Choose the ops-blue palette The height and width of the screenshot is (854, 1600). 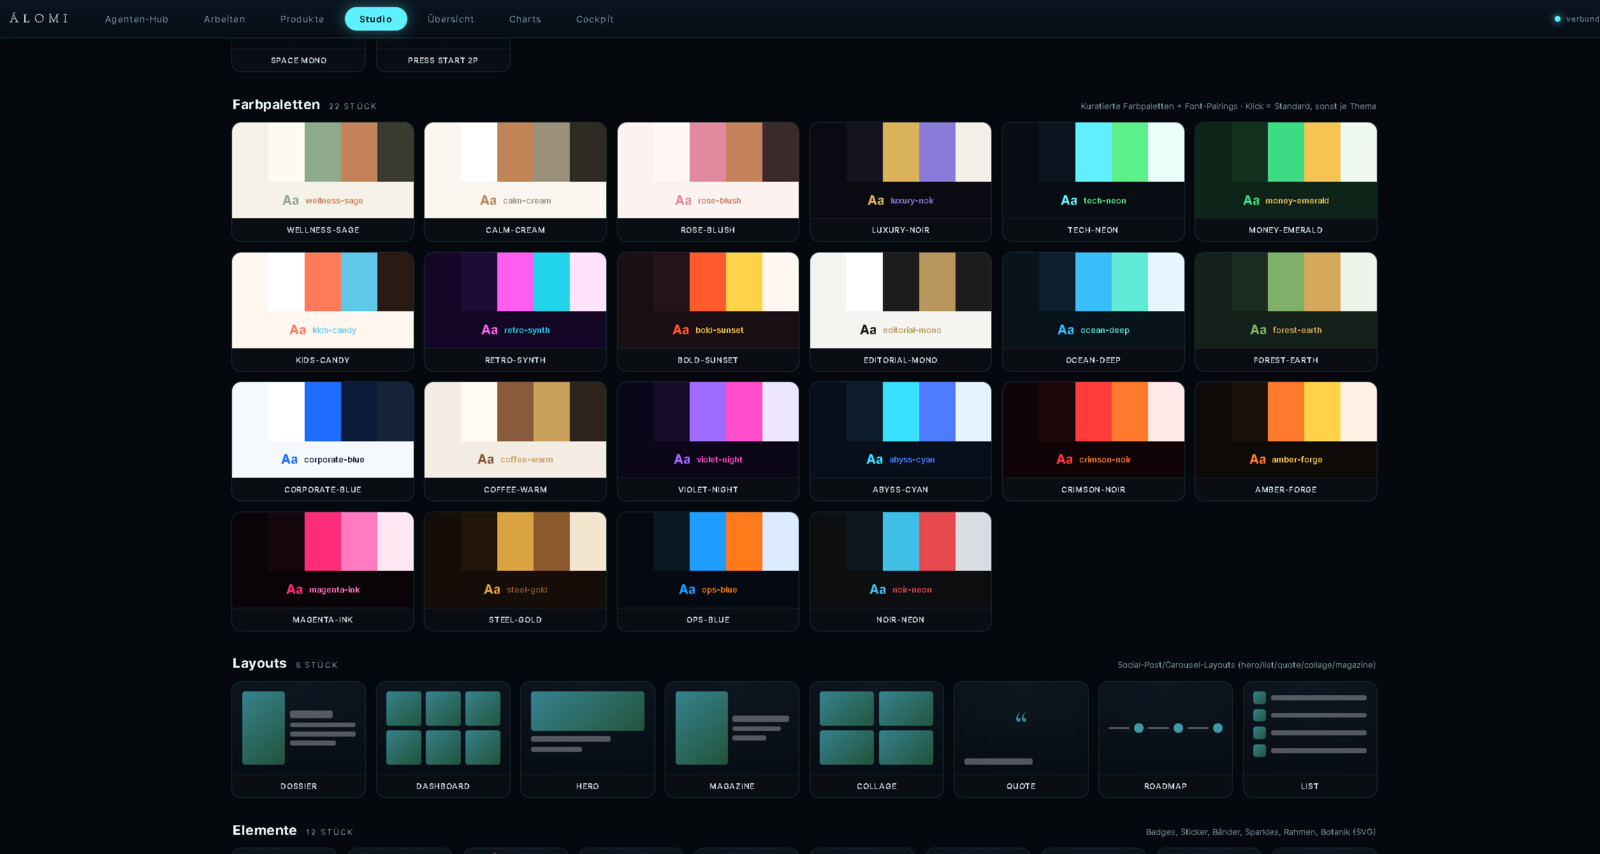click(x=708, y=571)
